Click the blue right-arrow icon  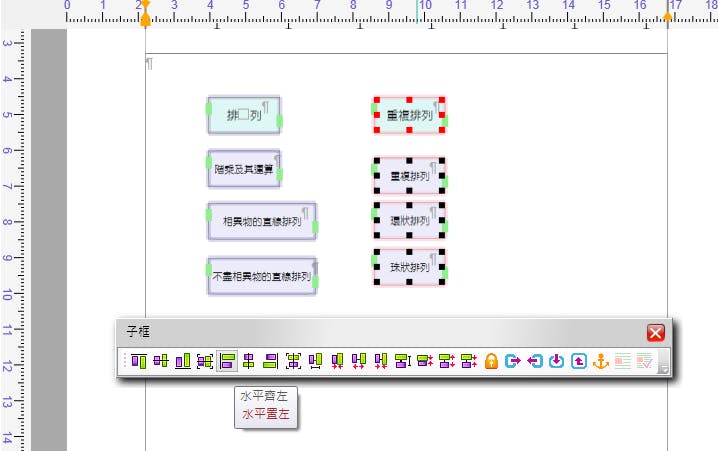513,361
